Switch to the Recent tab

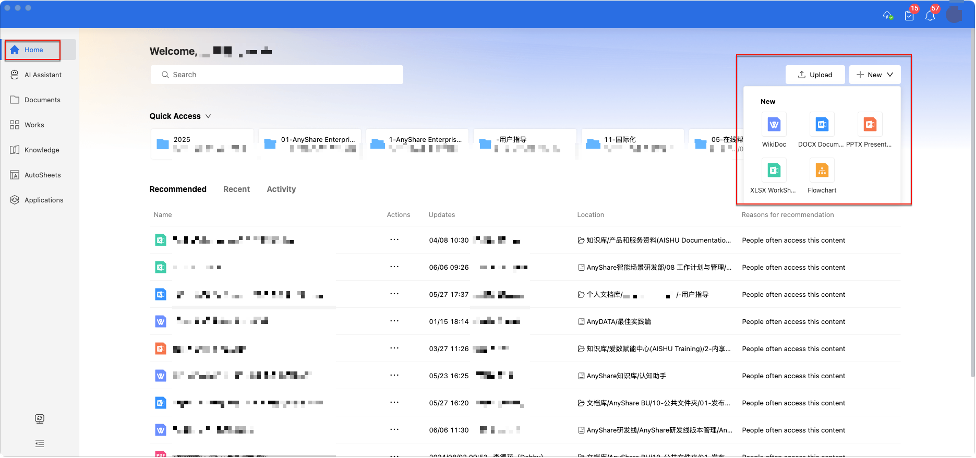236,189
